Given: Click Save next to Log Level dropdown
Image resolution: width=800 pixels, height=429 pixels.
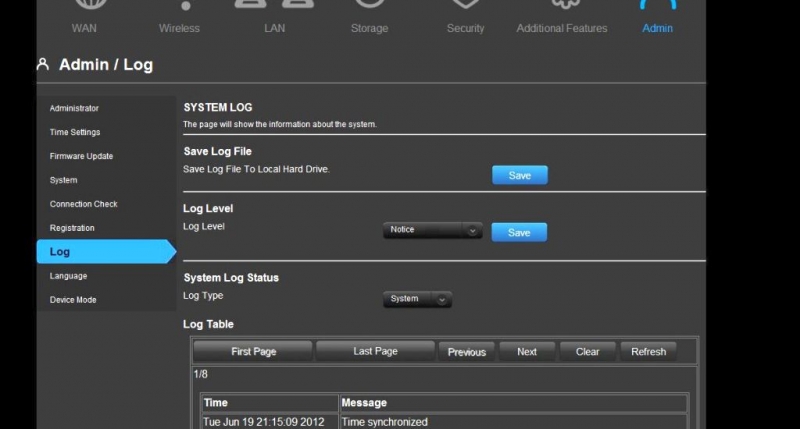Looking at the screenshot, I should 519,232.
